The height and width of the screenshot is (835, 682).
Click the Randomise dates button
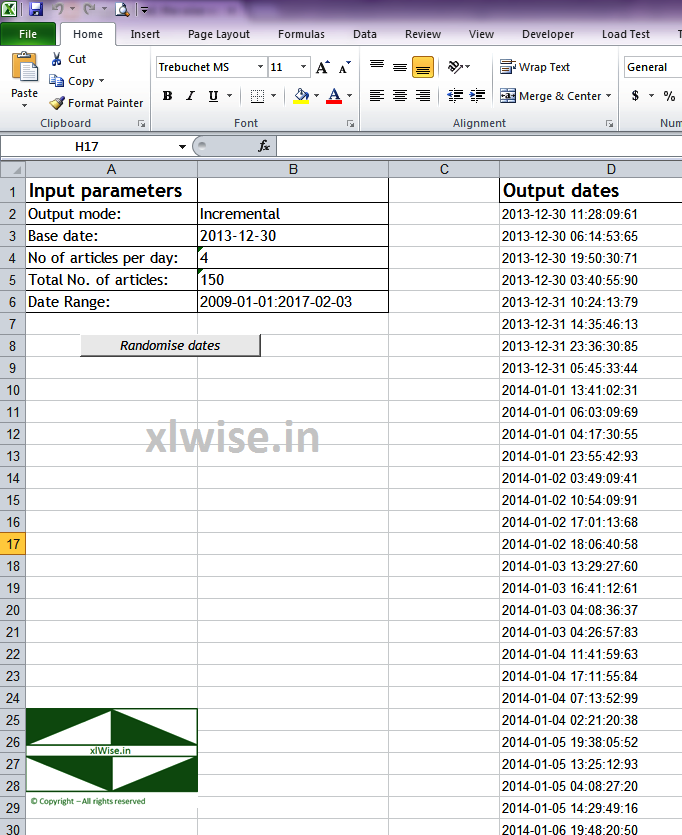pos(170,346)
